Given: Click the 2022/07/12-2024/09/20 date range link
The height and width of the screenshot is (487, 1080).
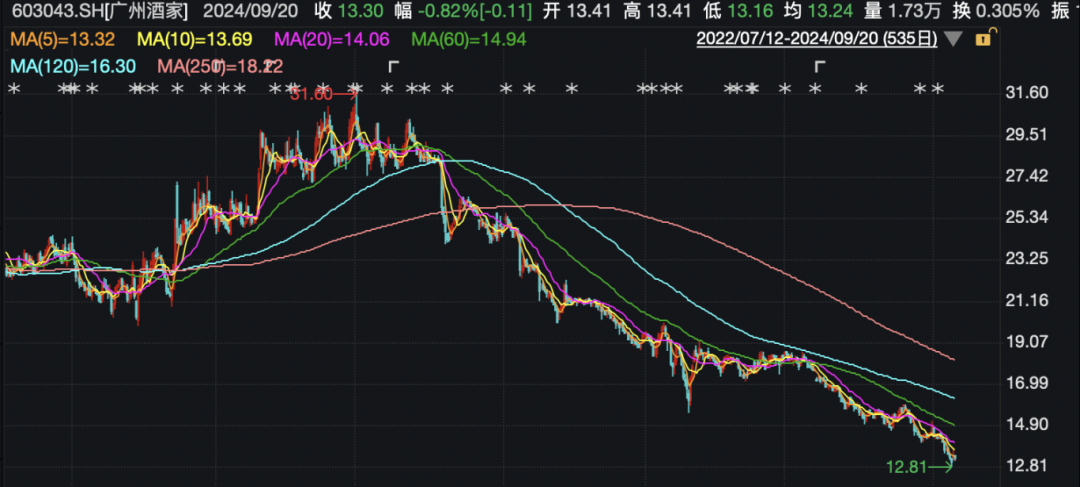Looking at the screenshot, I should 817,40.
